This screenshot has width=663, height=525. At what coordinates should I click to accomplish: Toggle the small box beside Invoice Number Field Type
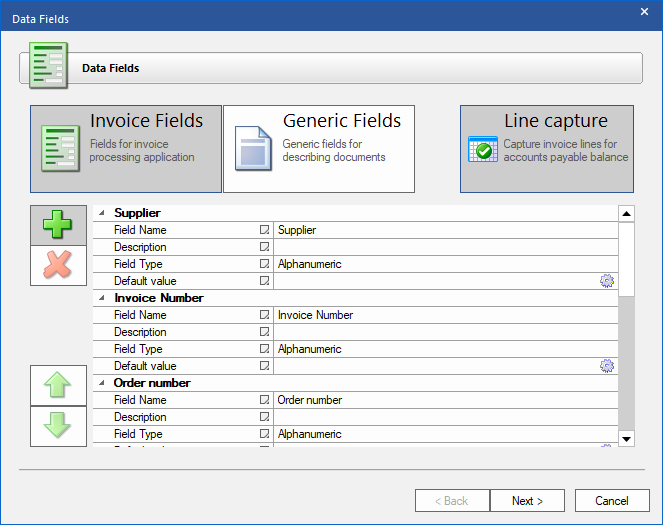265,349
